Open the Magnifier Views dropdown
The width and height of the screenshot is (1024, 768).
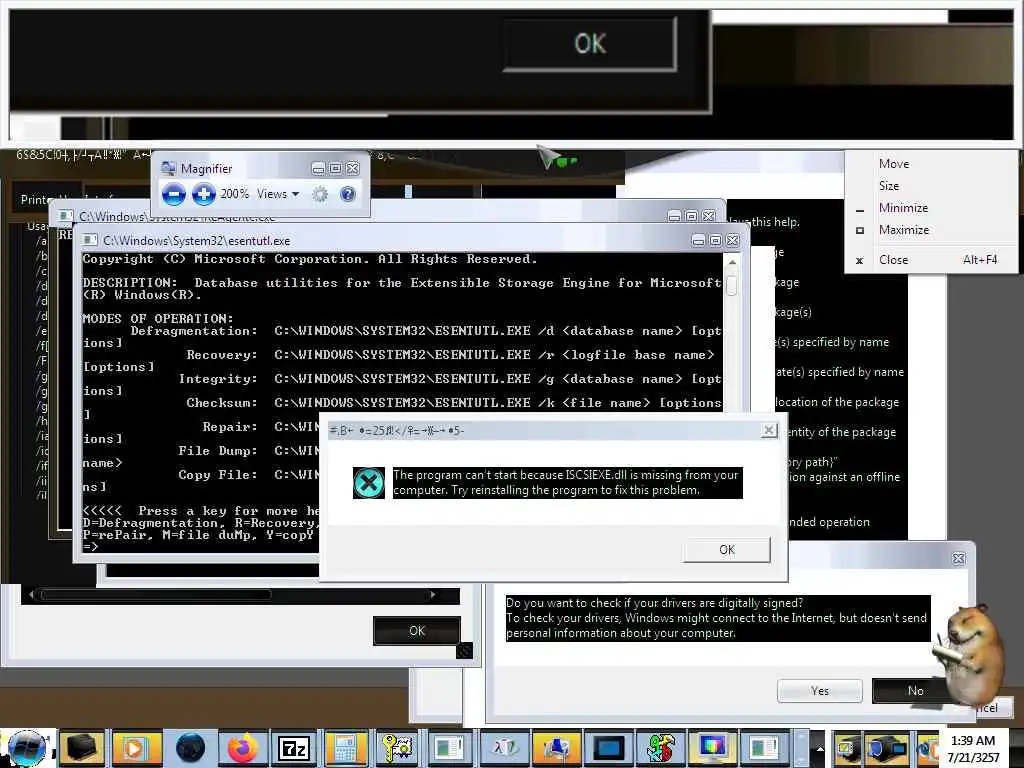pos(278,194)
